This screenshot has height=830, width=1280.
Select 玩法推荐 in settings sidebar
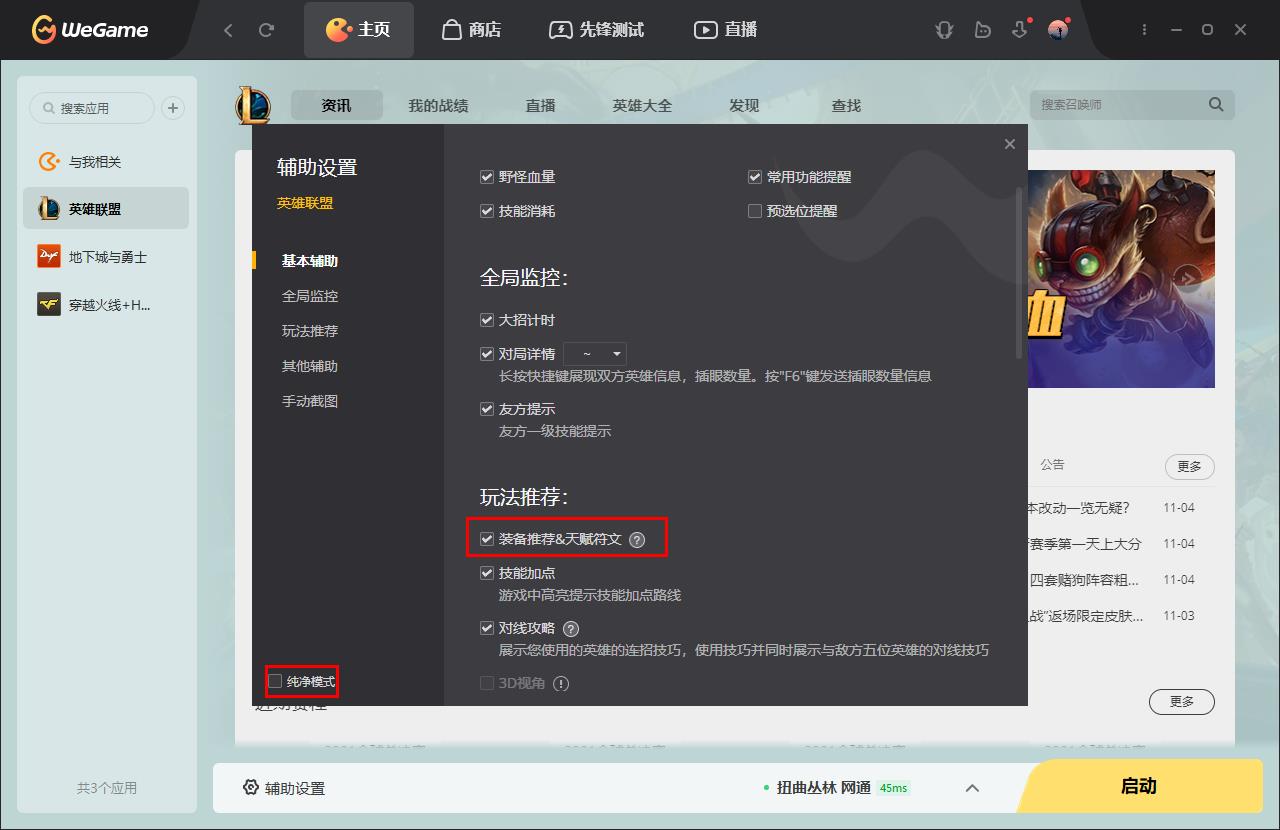310,331
